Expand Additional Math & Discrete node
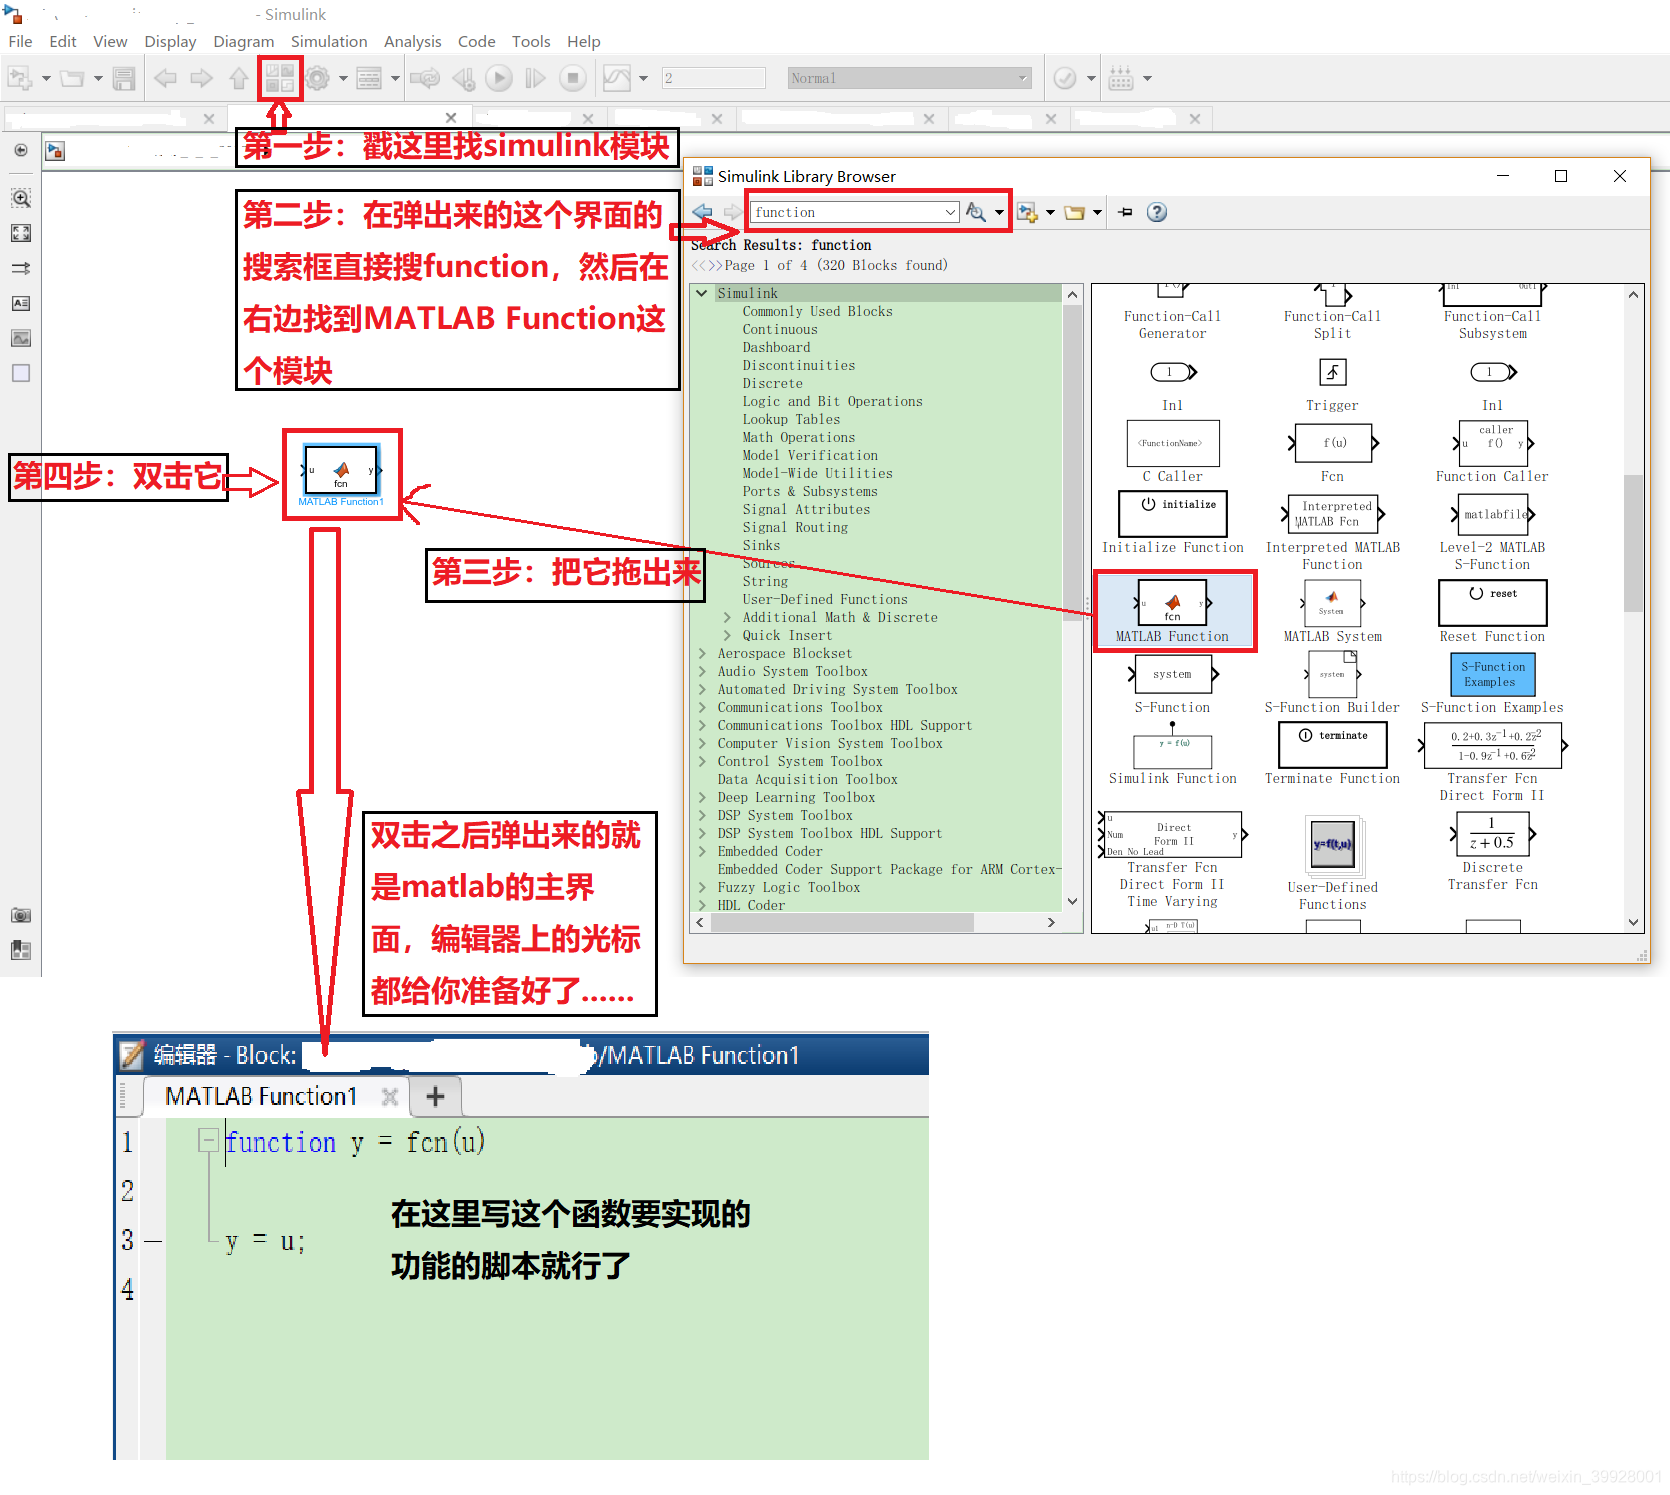Screen dimensions: 1670x1495 click(727, 617)
